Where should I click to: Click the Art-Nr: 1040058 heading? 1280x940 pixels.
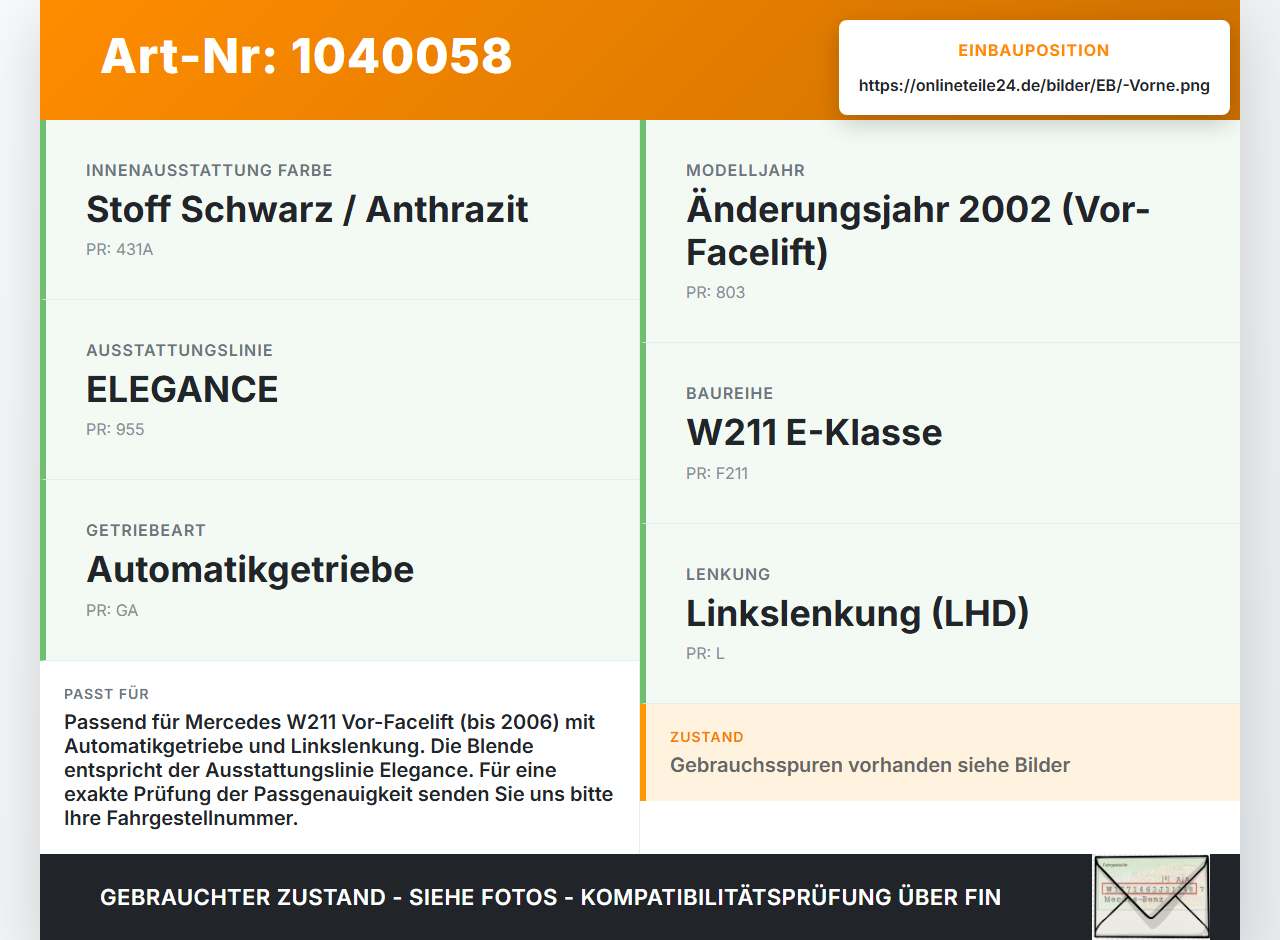pyautogui.click(x=306, y=56)
